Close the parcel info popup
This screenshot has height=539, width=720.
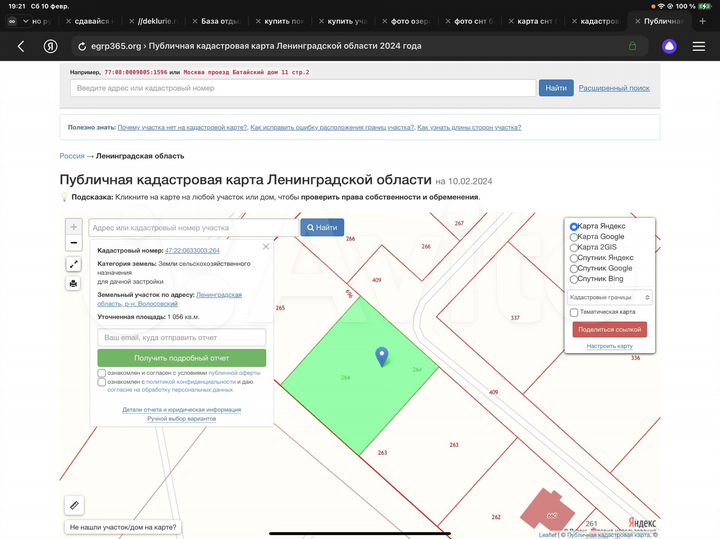pos(266,247)
